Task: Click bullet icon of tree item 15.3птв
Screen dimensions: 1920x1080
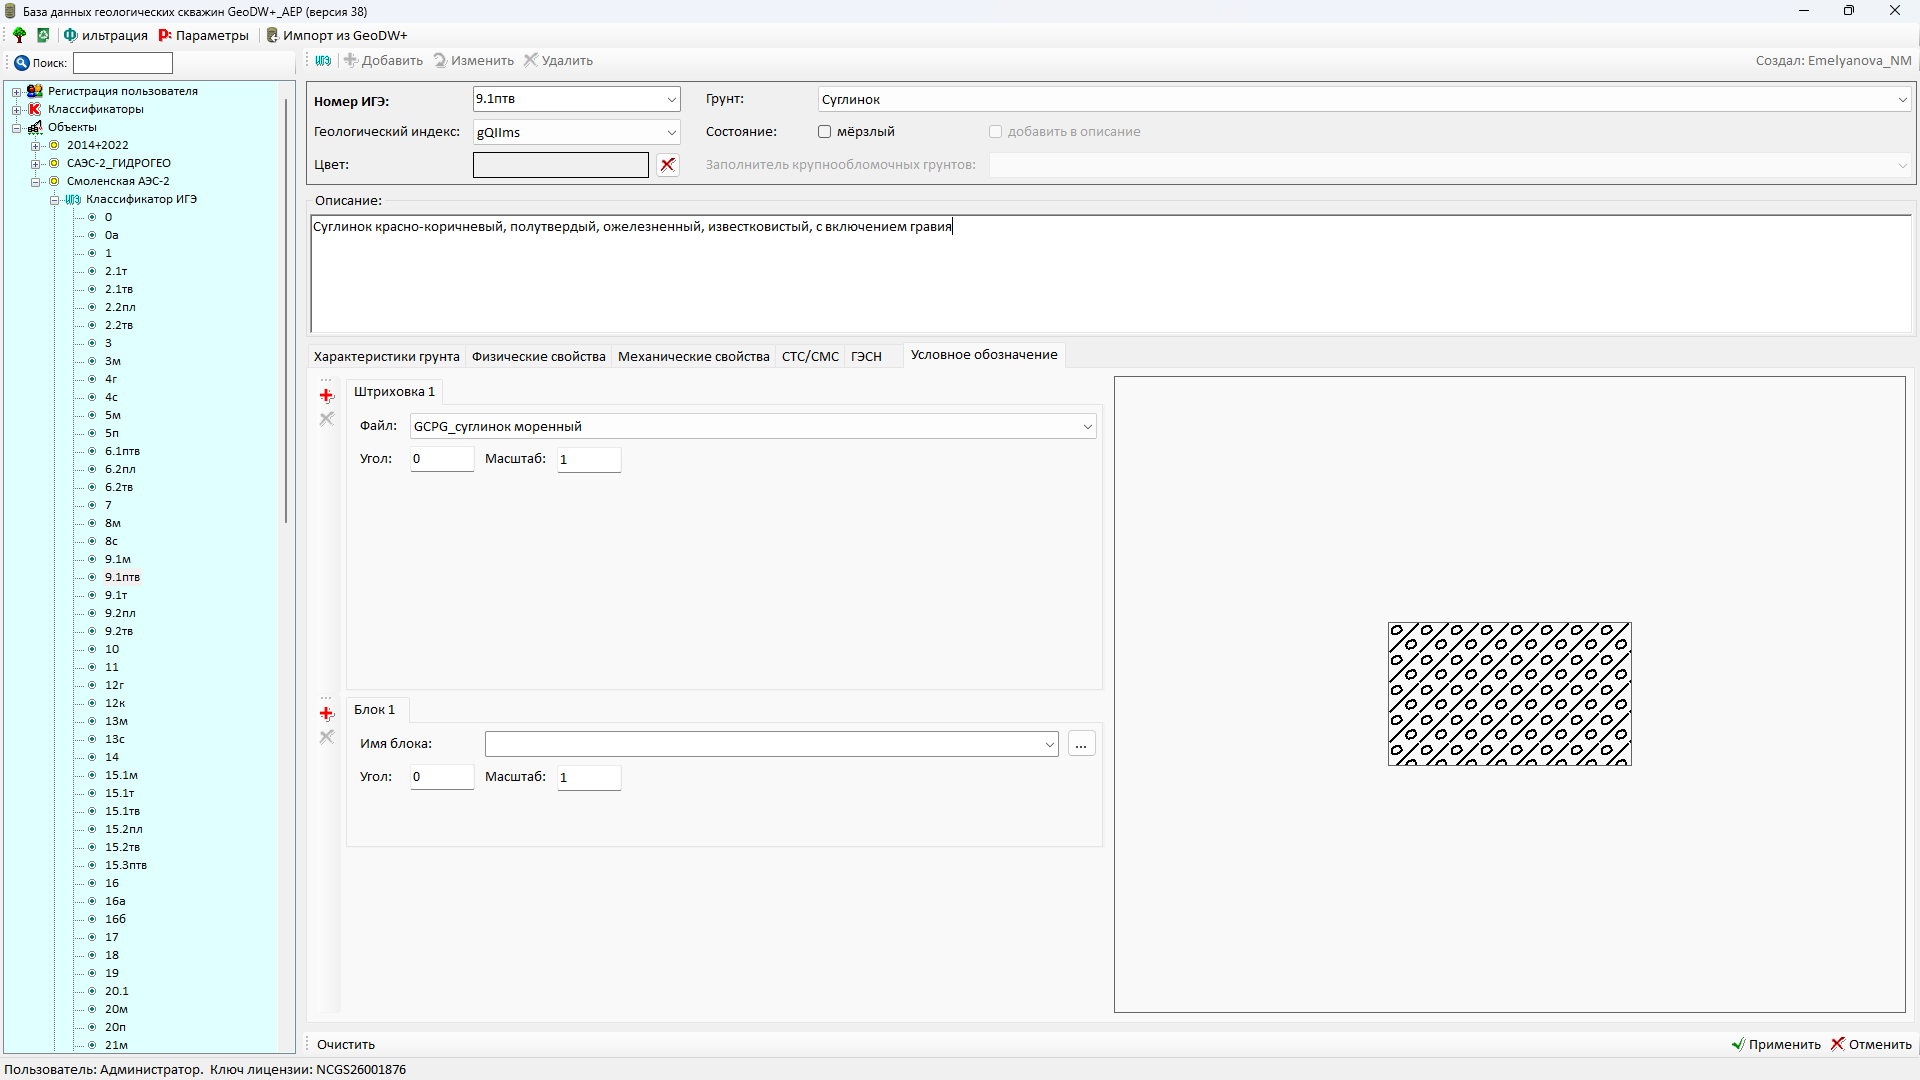Action: [92, 865]
